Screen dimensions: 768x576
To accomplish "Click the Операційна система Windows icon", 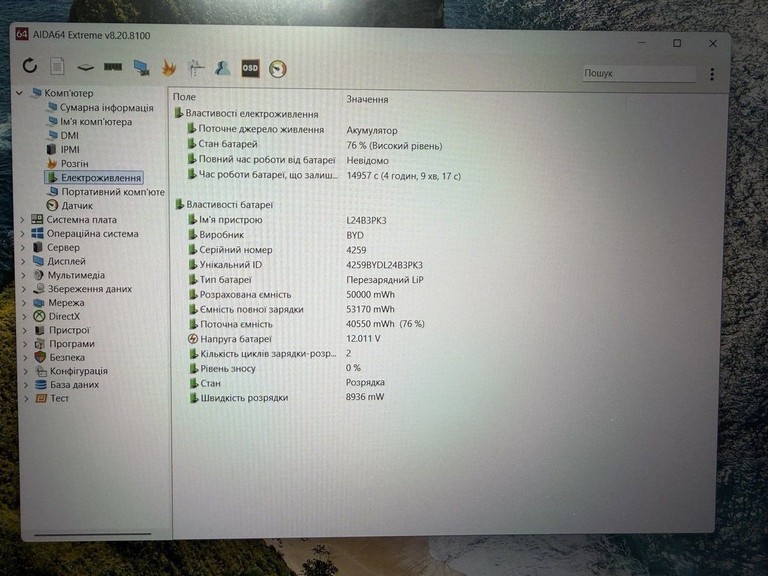I will (37, 234).
